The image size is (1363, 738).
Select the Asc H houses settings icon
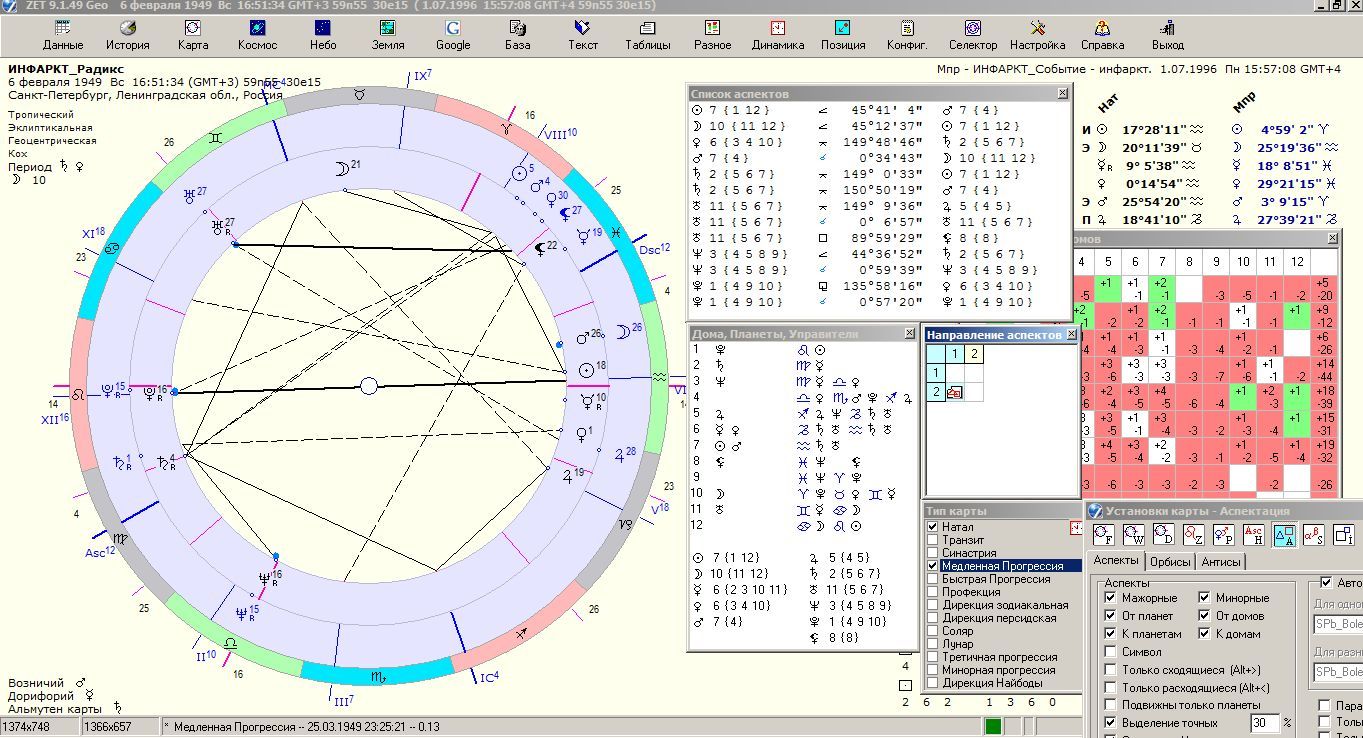coord(1254,535)
